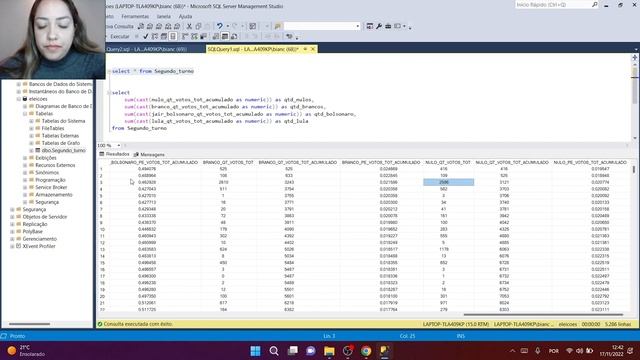This screenshot has height=360, width=640.
Task: Open the Toolbox icon in the toolbar
Action: point(388,26)
